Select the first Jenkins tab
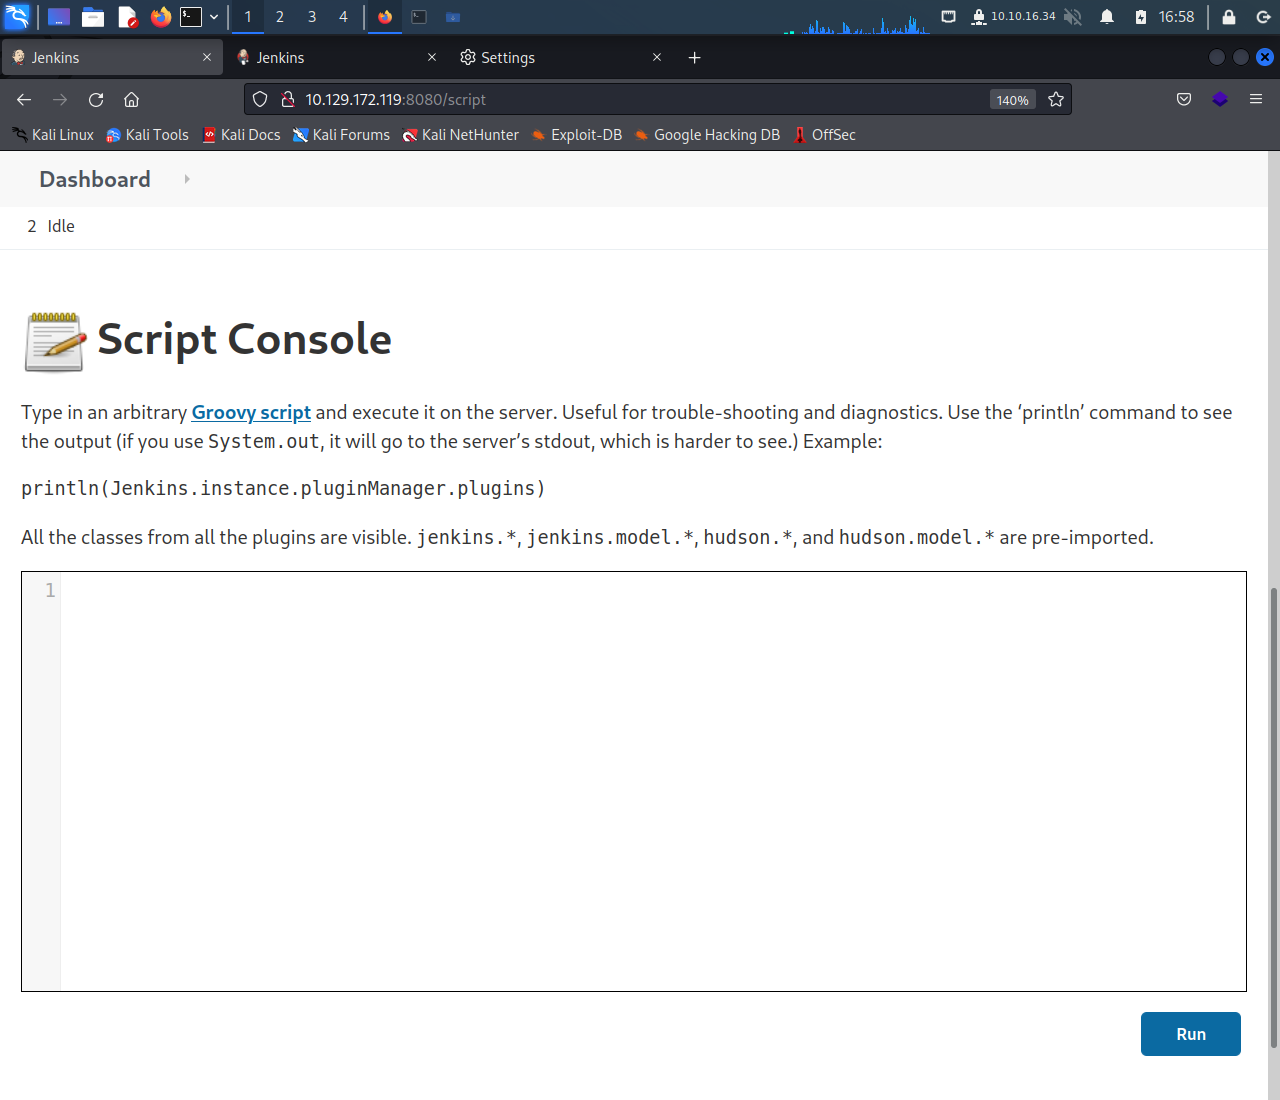The height and width of the screenshot is (1100, 1280). point(110,58)
